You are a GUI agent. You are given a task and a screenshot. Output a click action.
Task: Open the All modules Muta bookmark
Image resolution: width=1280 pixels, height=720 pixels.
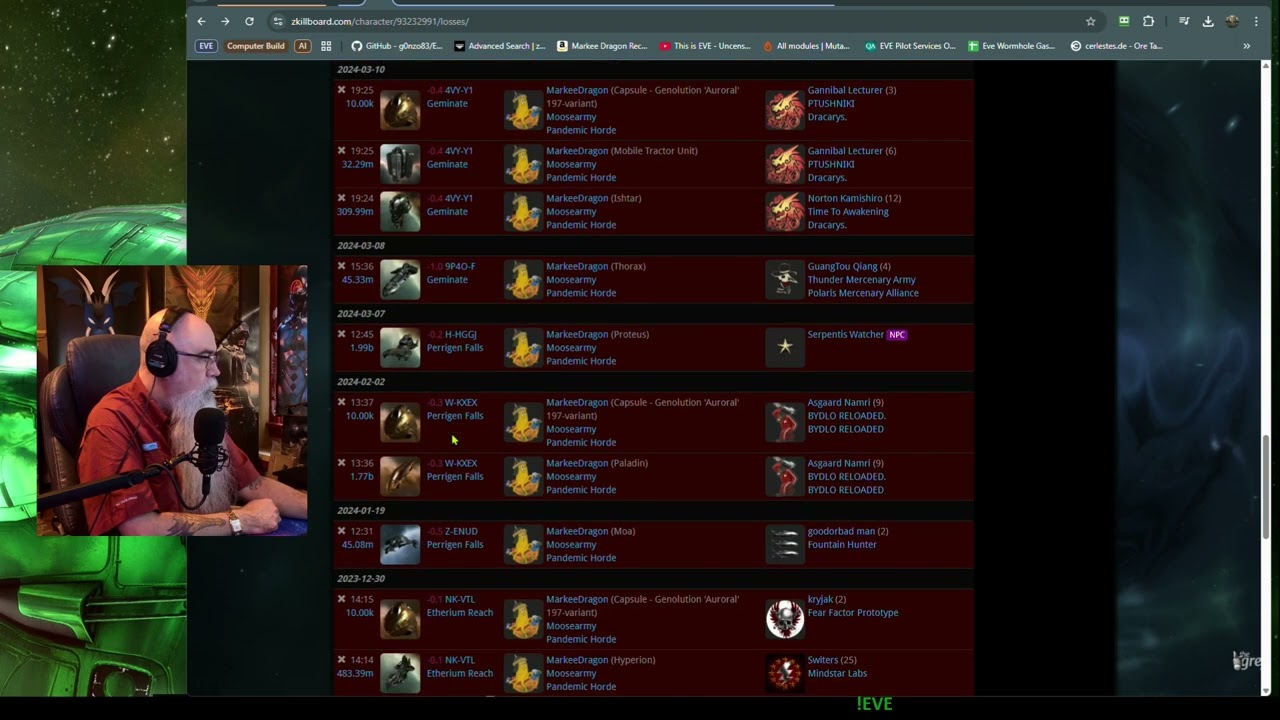click(x=806, y=46)
